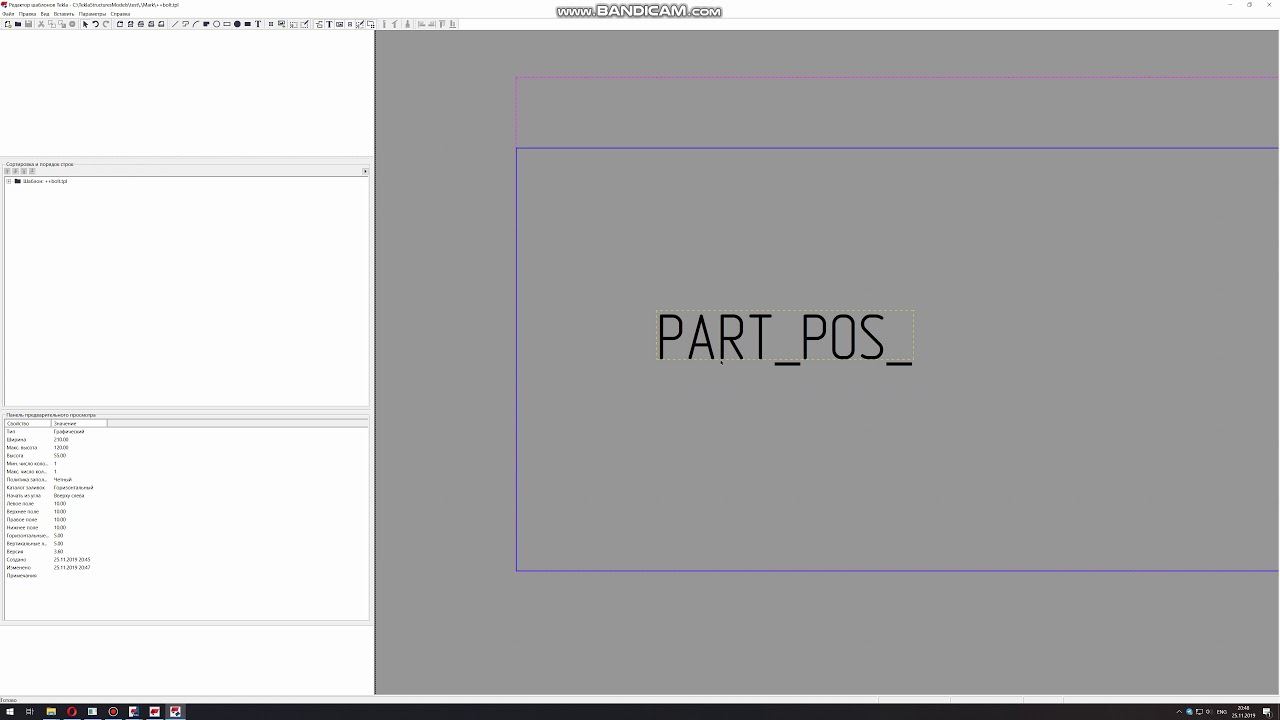1280x720 pixels.
Task: Click the Тип value Графический
Action: tap(69, 431)
